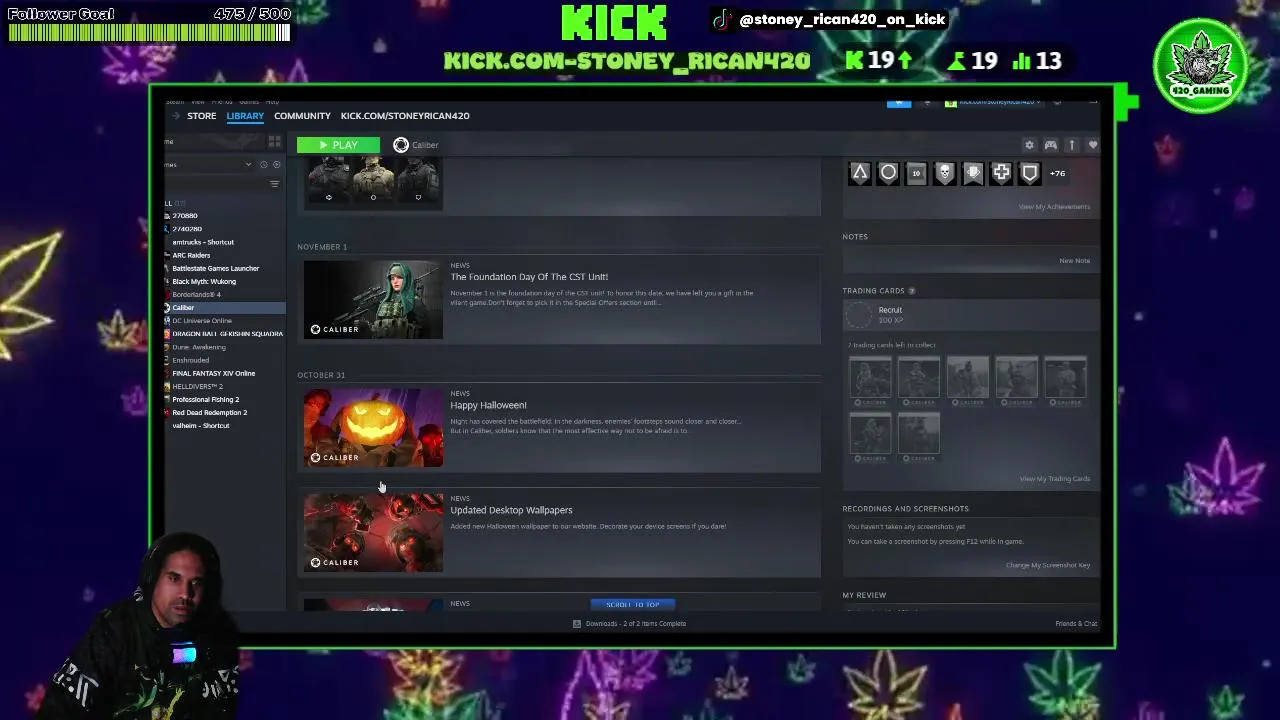
Task: Open the Happy Halloween news post
Action: (488, 405)
